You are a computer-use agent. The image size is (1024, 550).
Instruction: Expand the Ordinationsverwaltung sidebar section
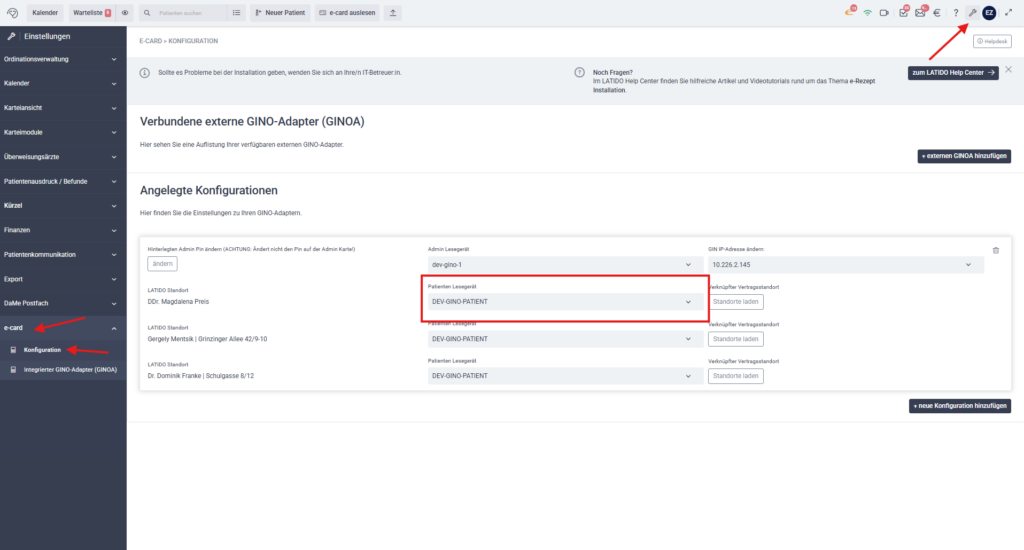[x=62, y=59]
